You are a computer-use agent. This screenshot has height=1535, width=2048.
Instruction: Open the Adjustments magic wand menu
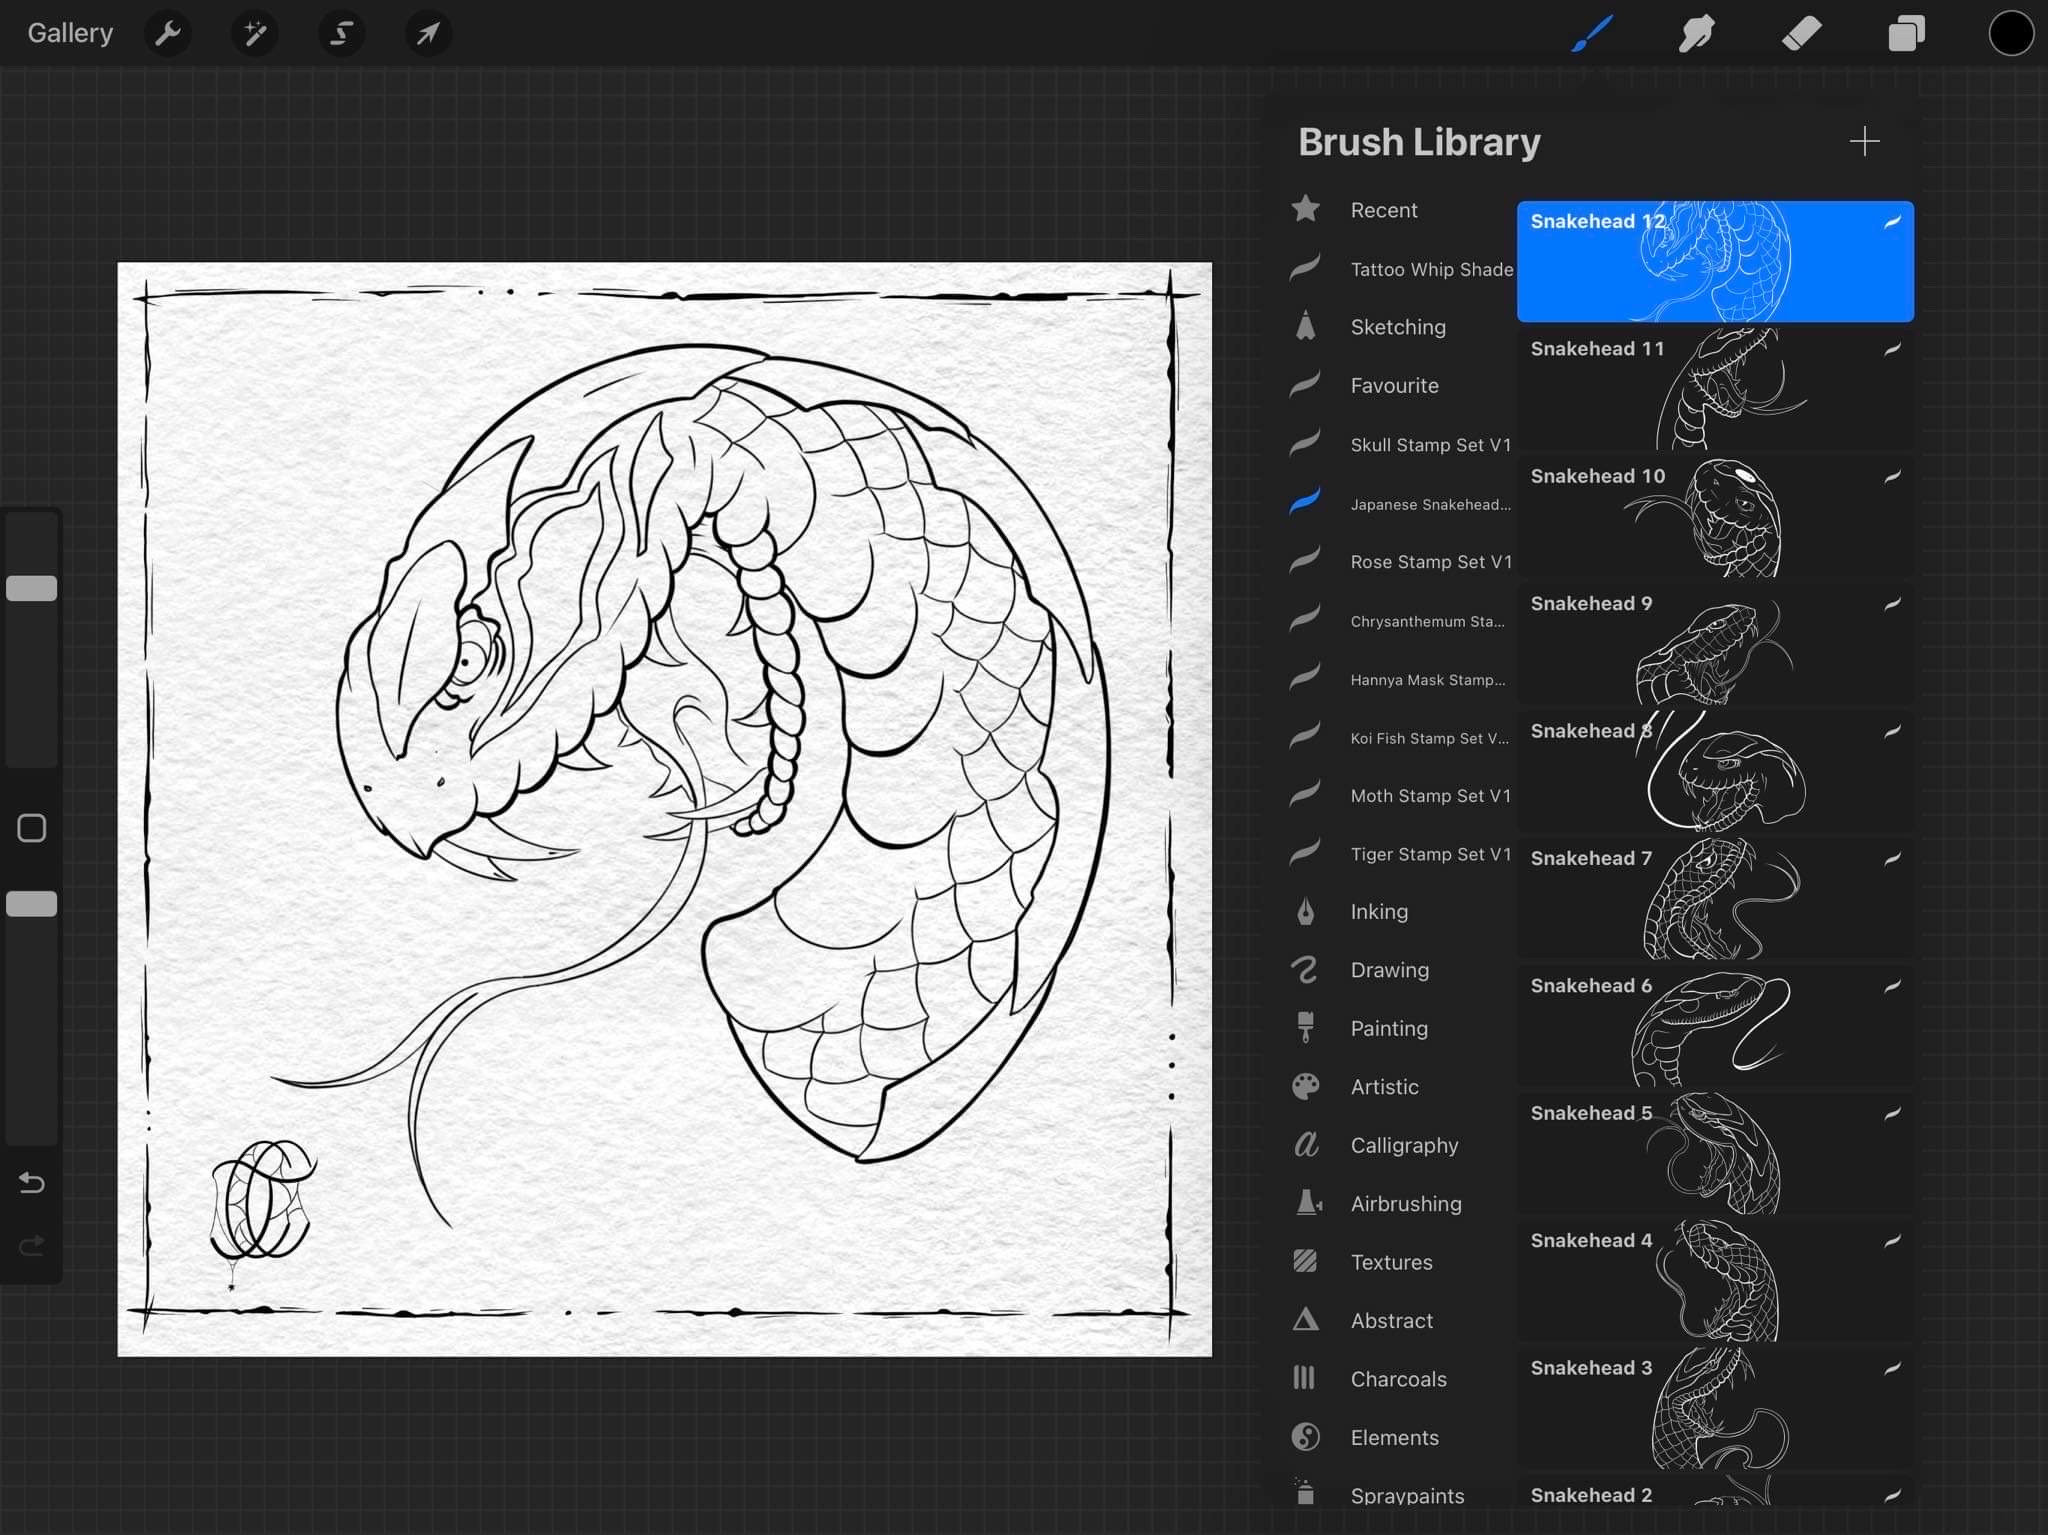pyautogui.click(x=255, y=33)
